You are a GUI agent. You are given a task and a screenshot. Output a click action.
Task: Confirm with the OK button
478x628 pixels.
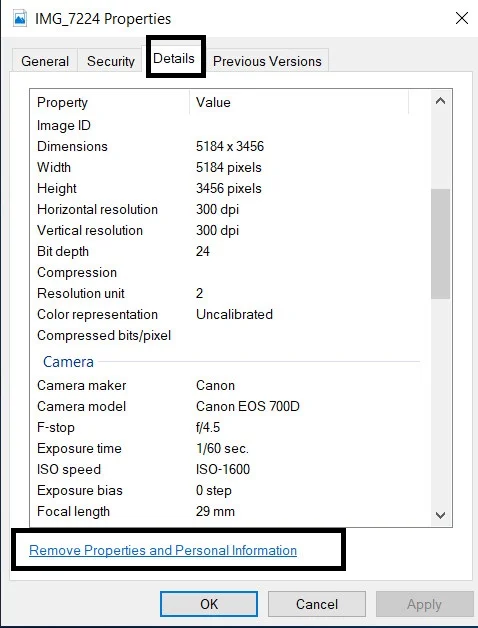pos(209,604)
